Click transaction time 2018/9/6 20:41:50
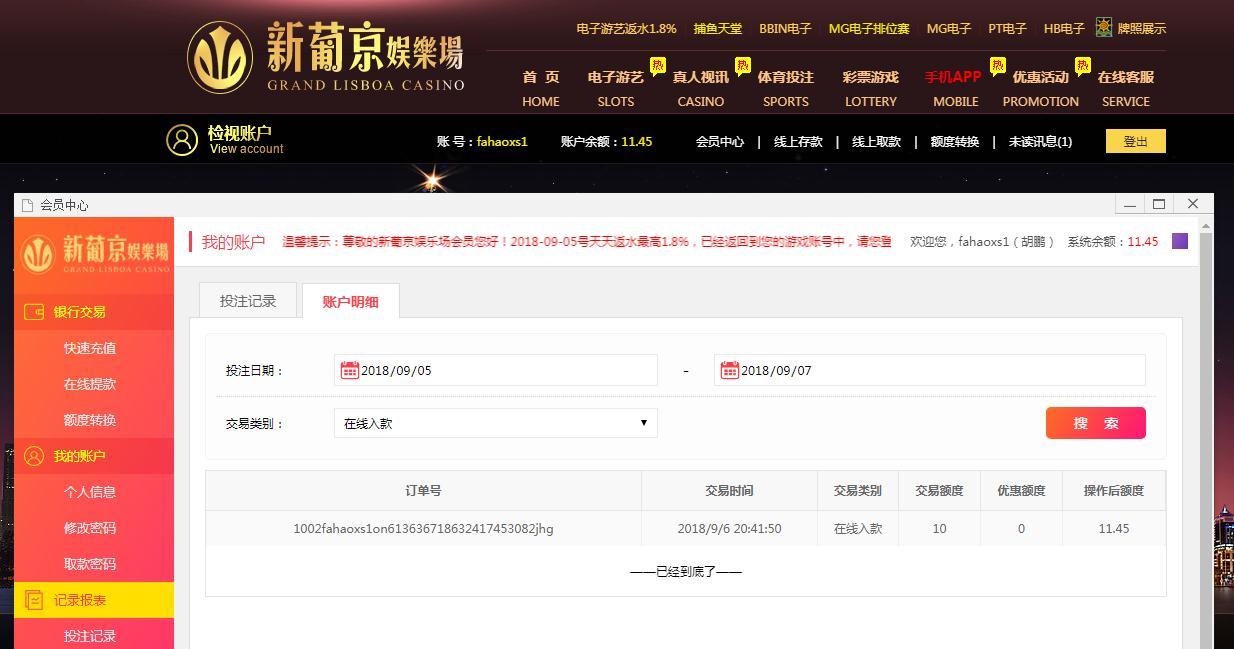Viewport: 1234px width, 649px height. coord(729,528)
